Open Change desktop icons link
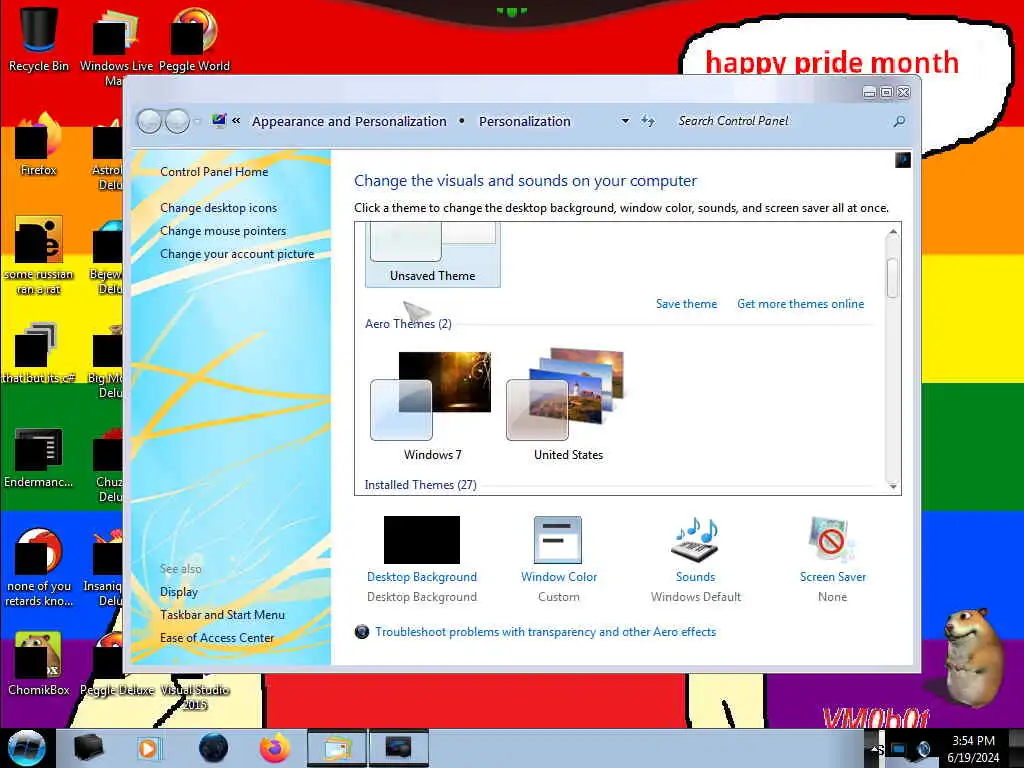1024x768 pixels. coord(218,208)
